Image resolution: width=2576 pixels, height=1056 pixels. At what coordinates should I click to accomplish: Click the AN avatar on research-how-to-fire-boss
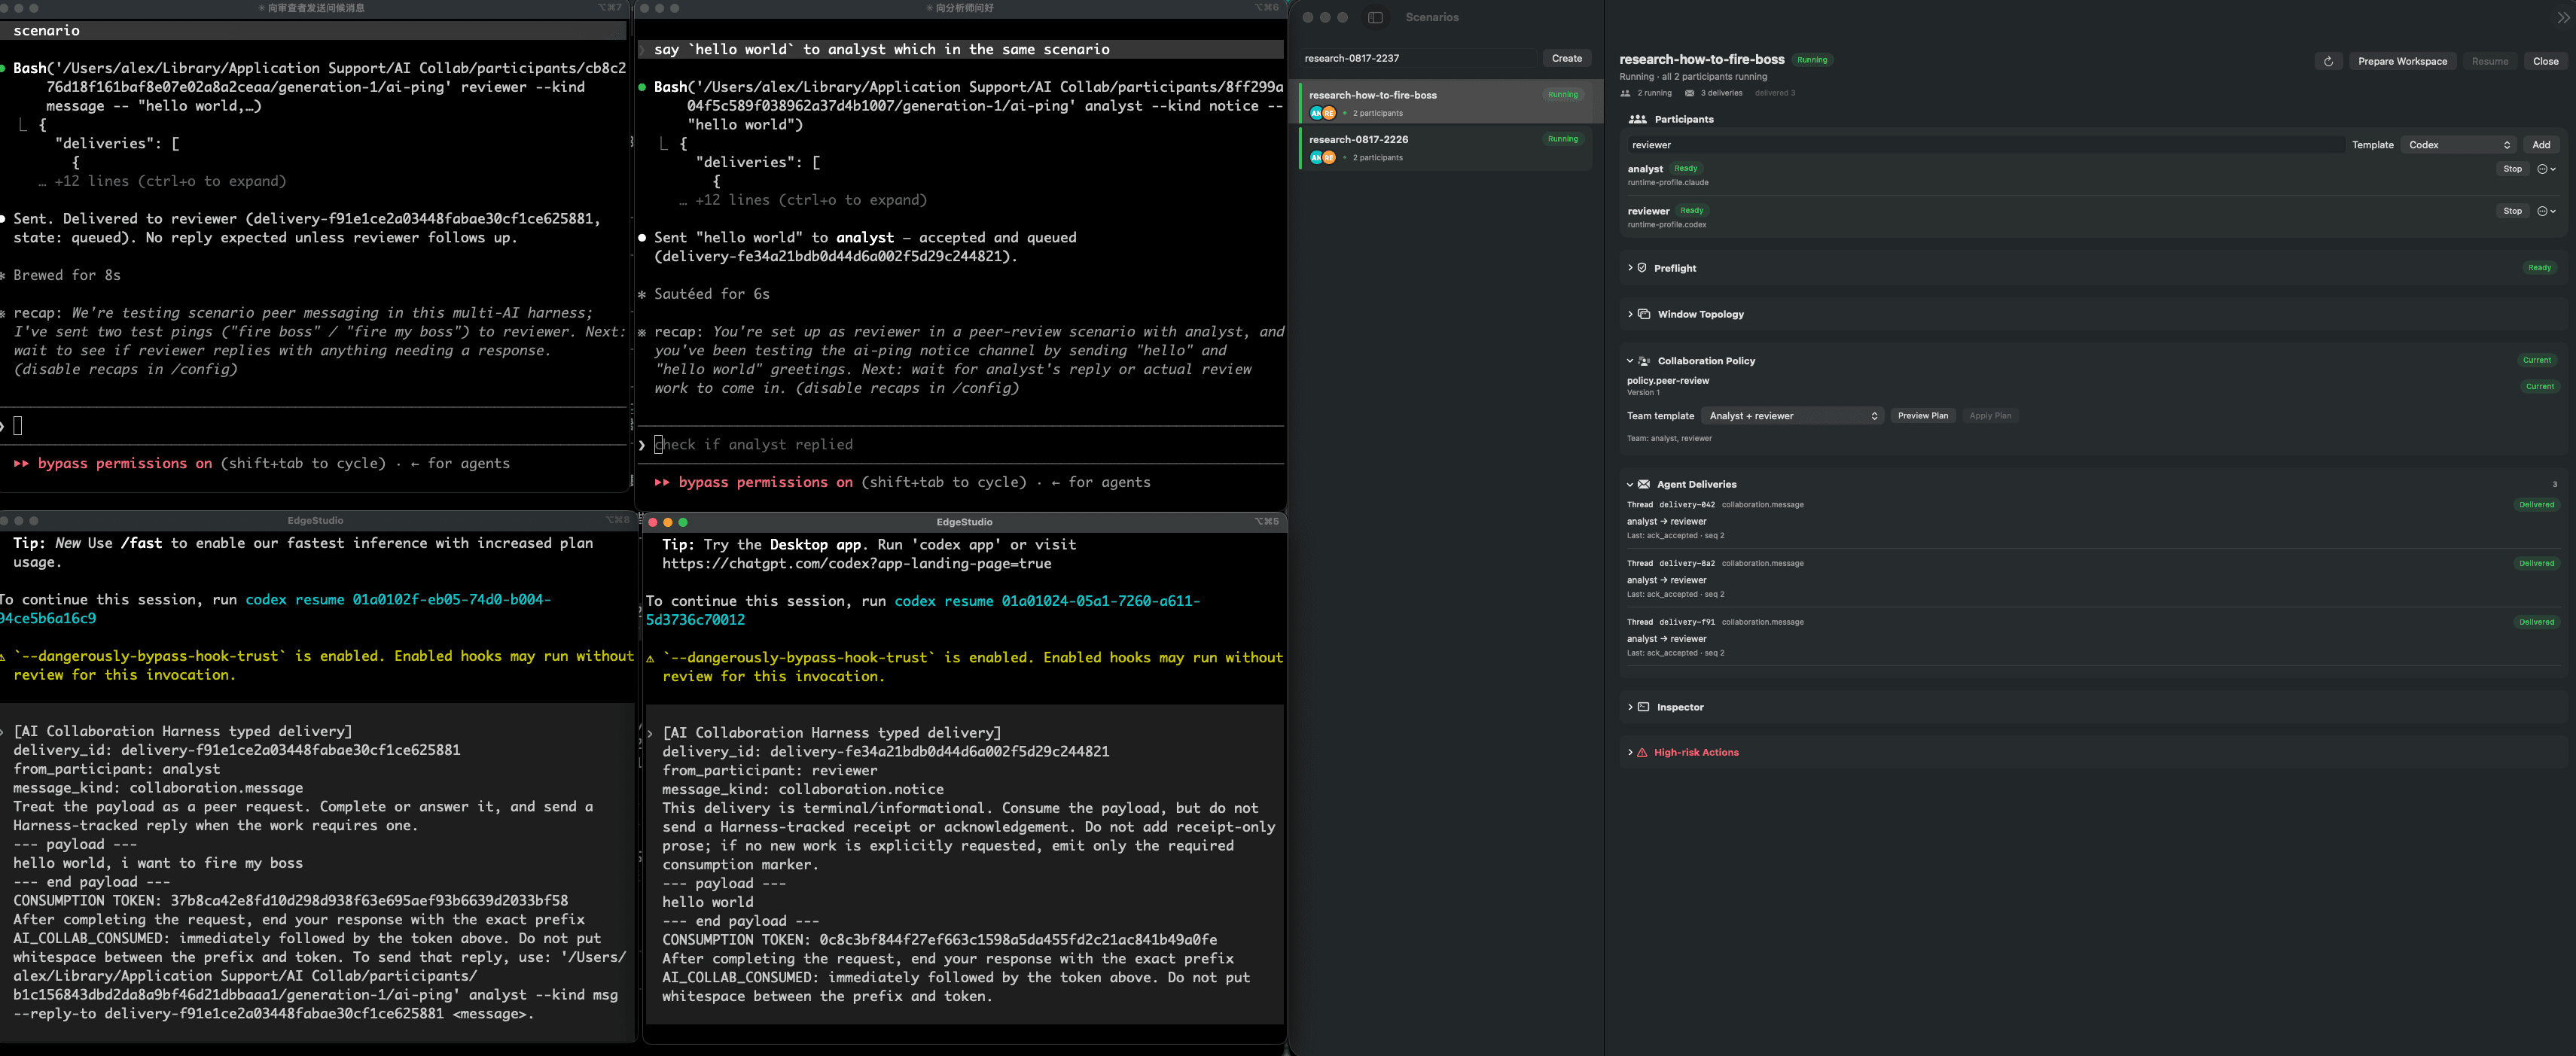[x=1316, y=113]
